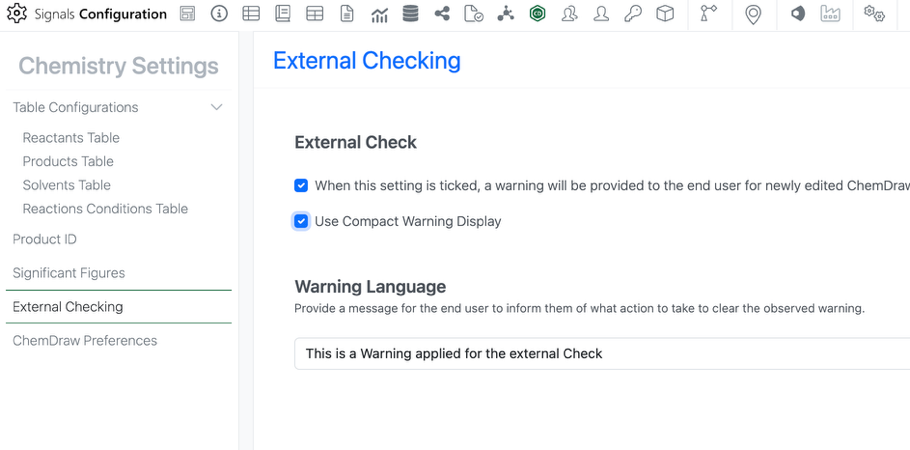
Task: Open the database stack icon
Action: point(410,14)
